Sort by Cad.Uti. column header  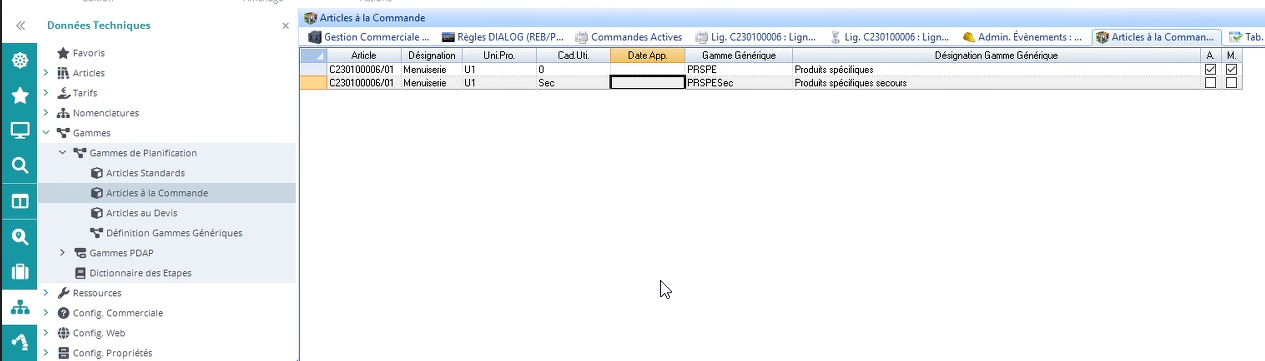572,56
